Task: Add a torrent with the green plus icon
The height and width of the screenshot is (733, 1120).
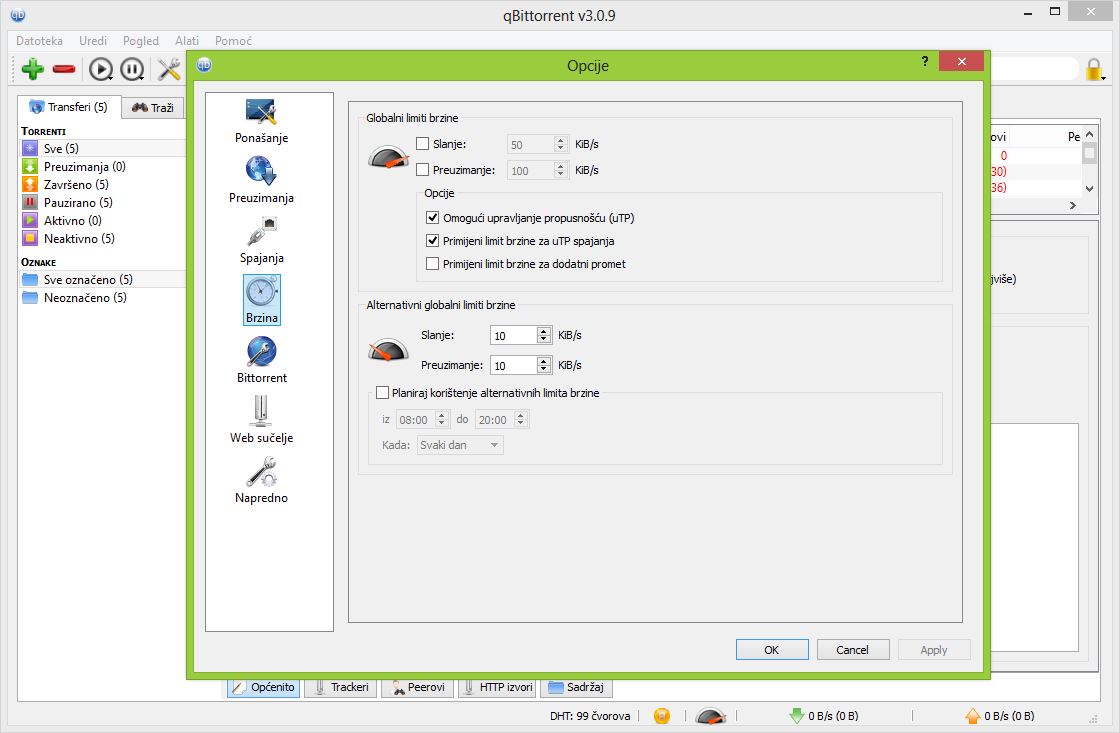Action: (x=32, y=69)
